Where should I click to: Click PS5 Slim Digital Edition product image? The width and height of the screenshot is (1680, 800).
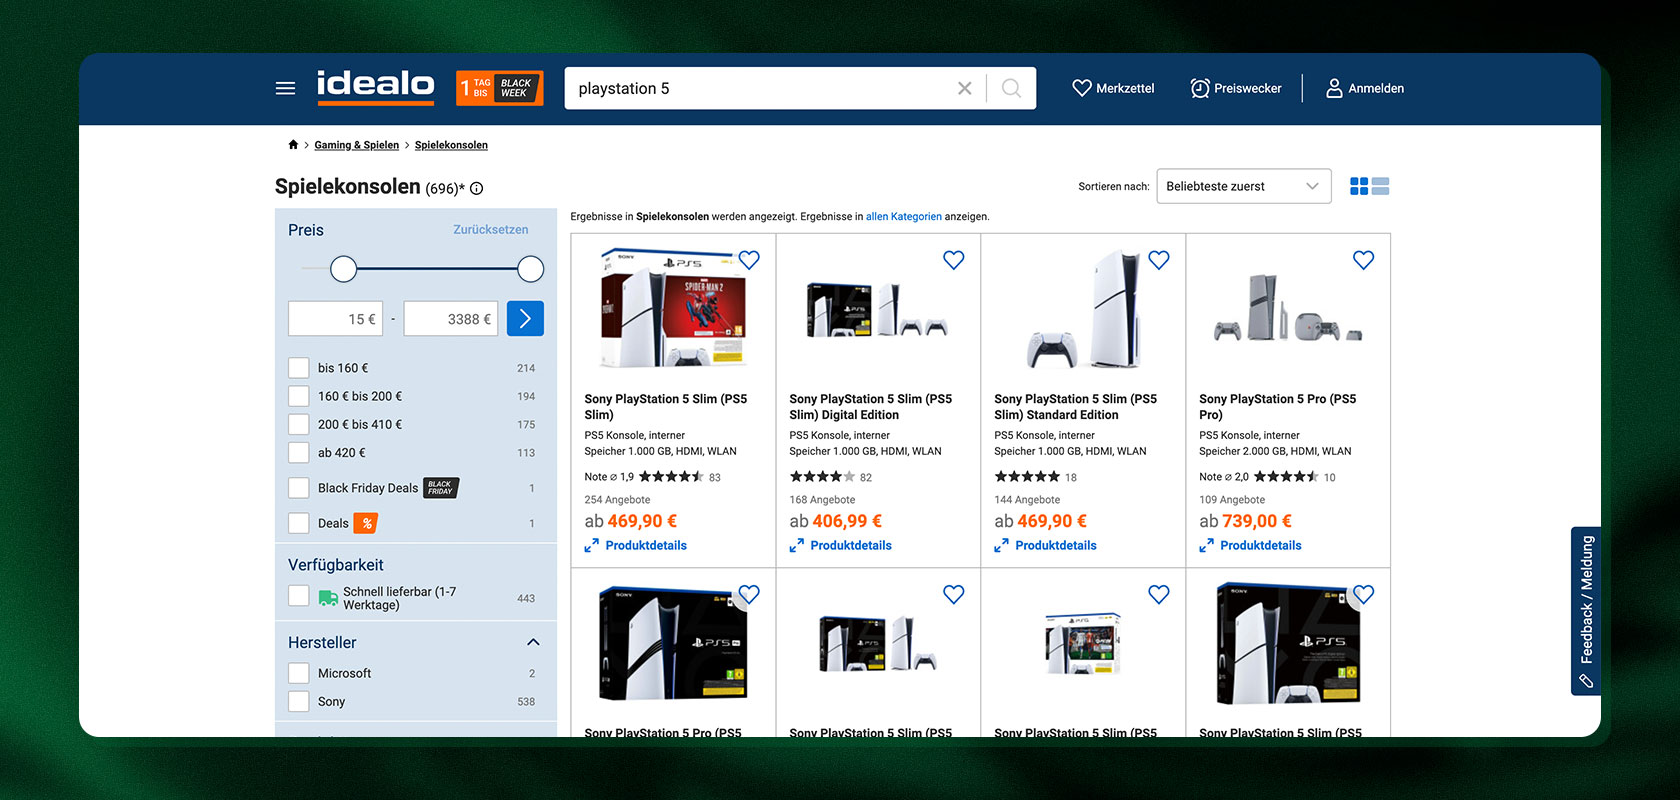point(877,310)
